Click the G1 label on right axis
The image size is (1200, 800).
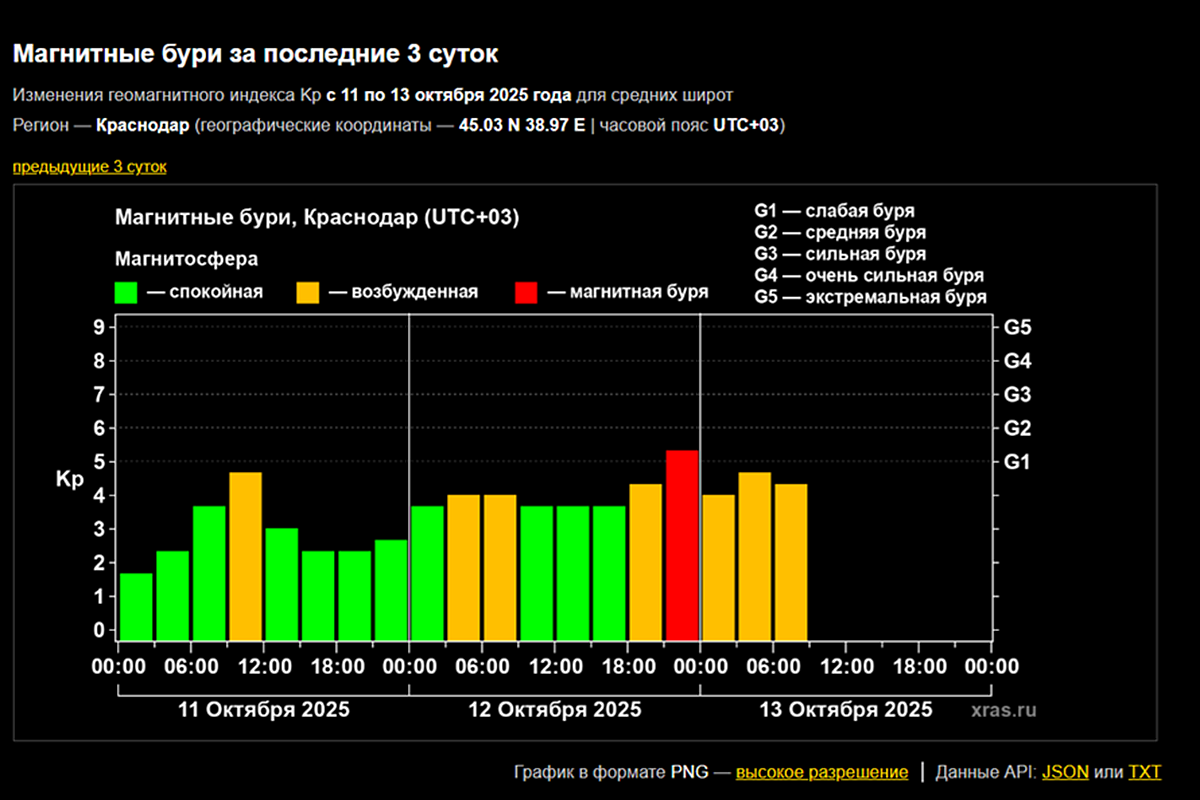point(1017,462)
